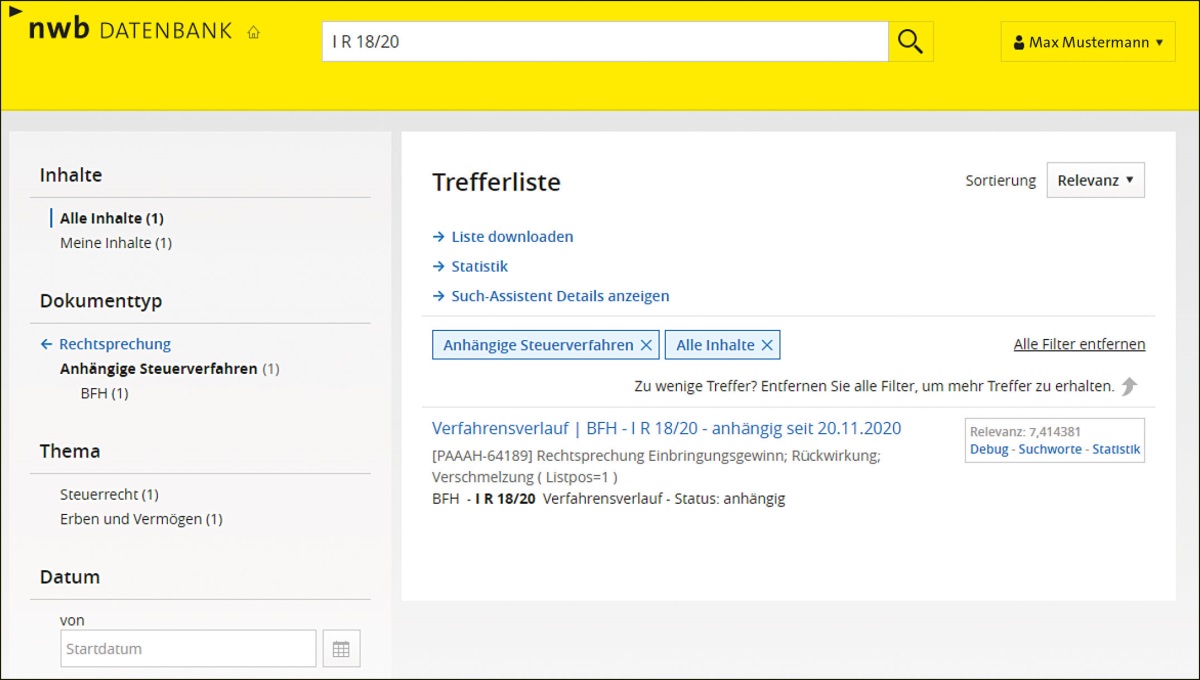1200x680 pixels.
Task: Go to home via house icon
Action: point(253,32)
